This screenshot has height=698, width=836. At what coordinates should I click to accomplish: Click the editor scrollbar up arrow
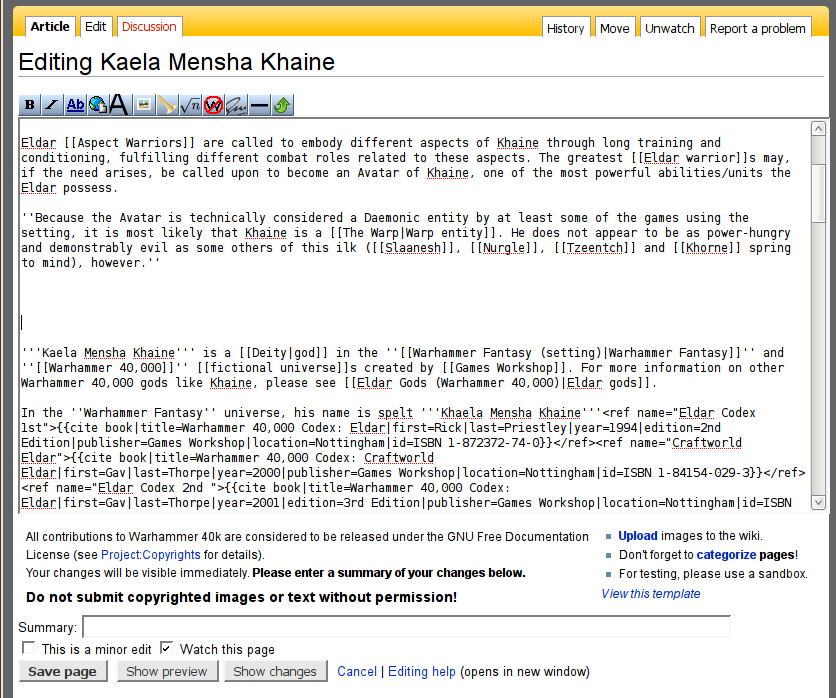(x=818, y=128)
